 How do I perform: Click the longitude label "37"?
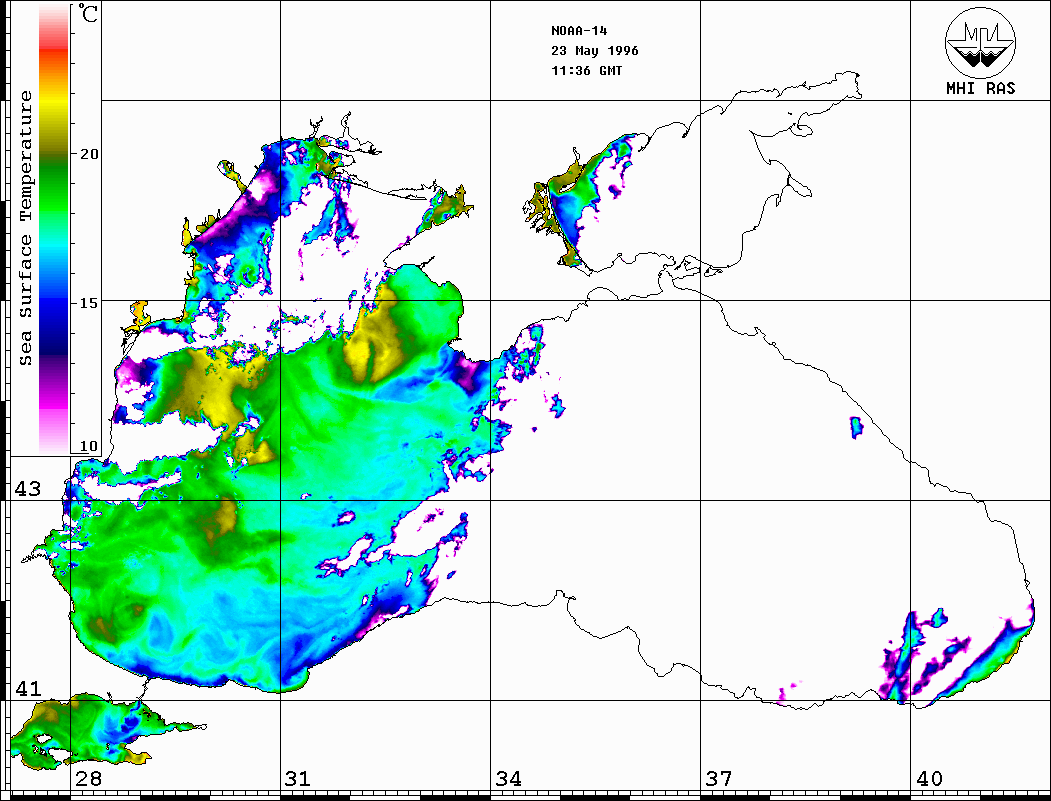coord(719,779)
